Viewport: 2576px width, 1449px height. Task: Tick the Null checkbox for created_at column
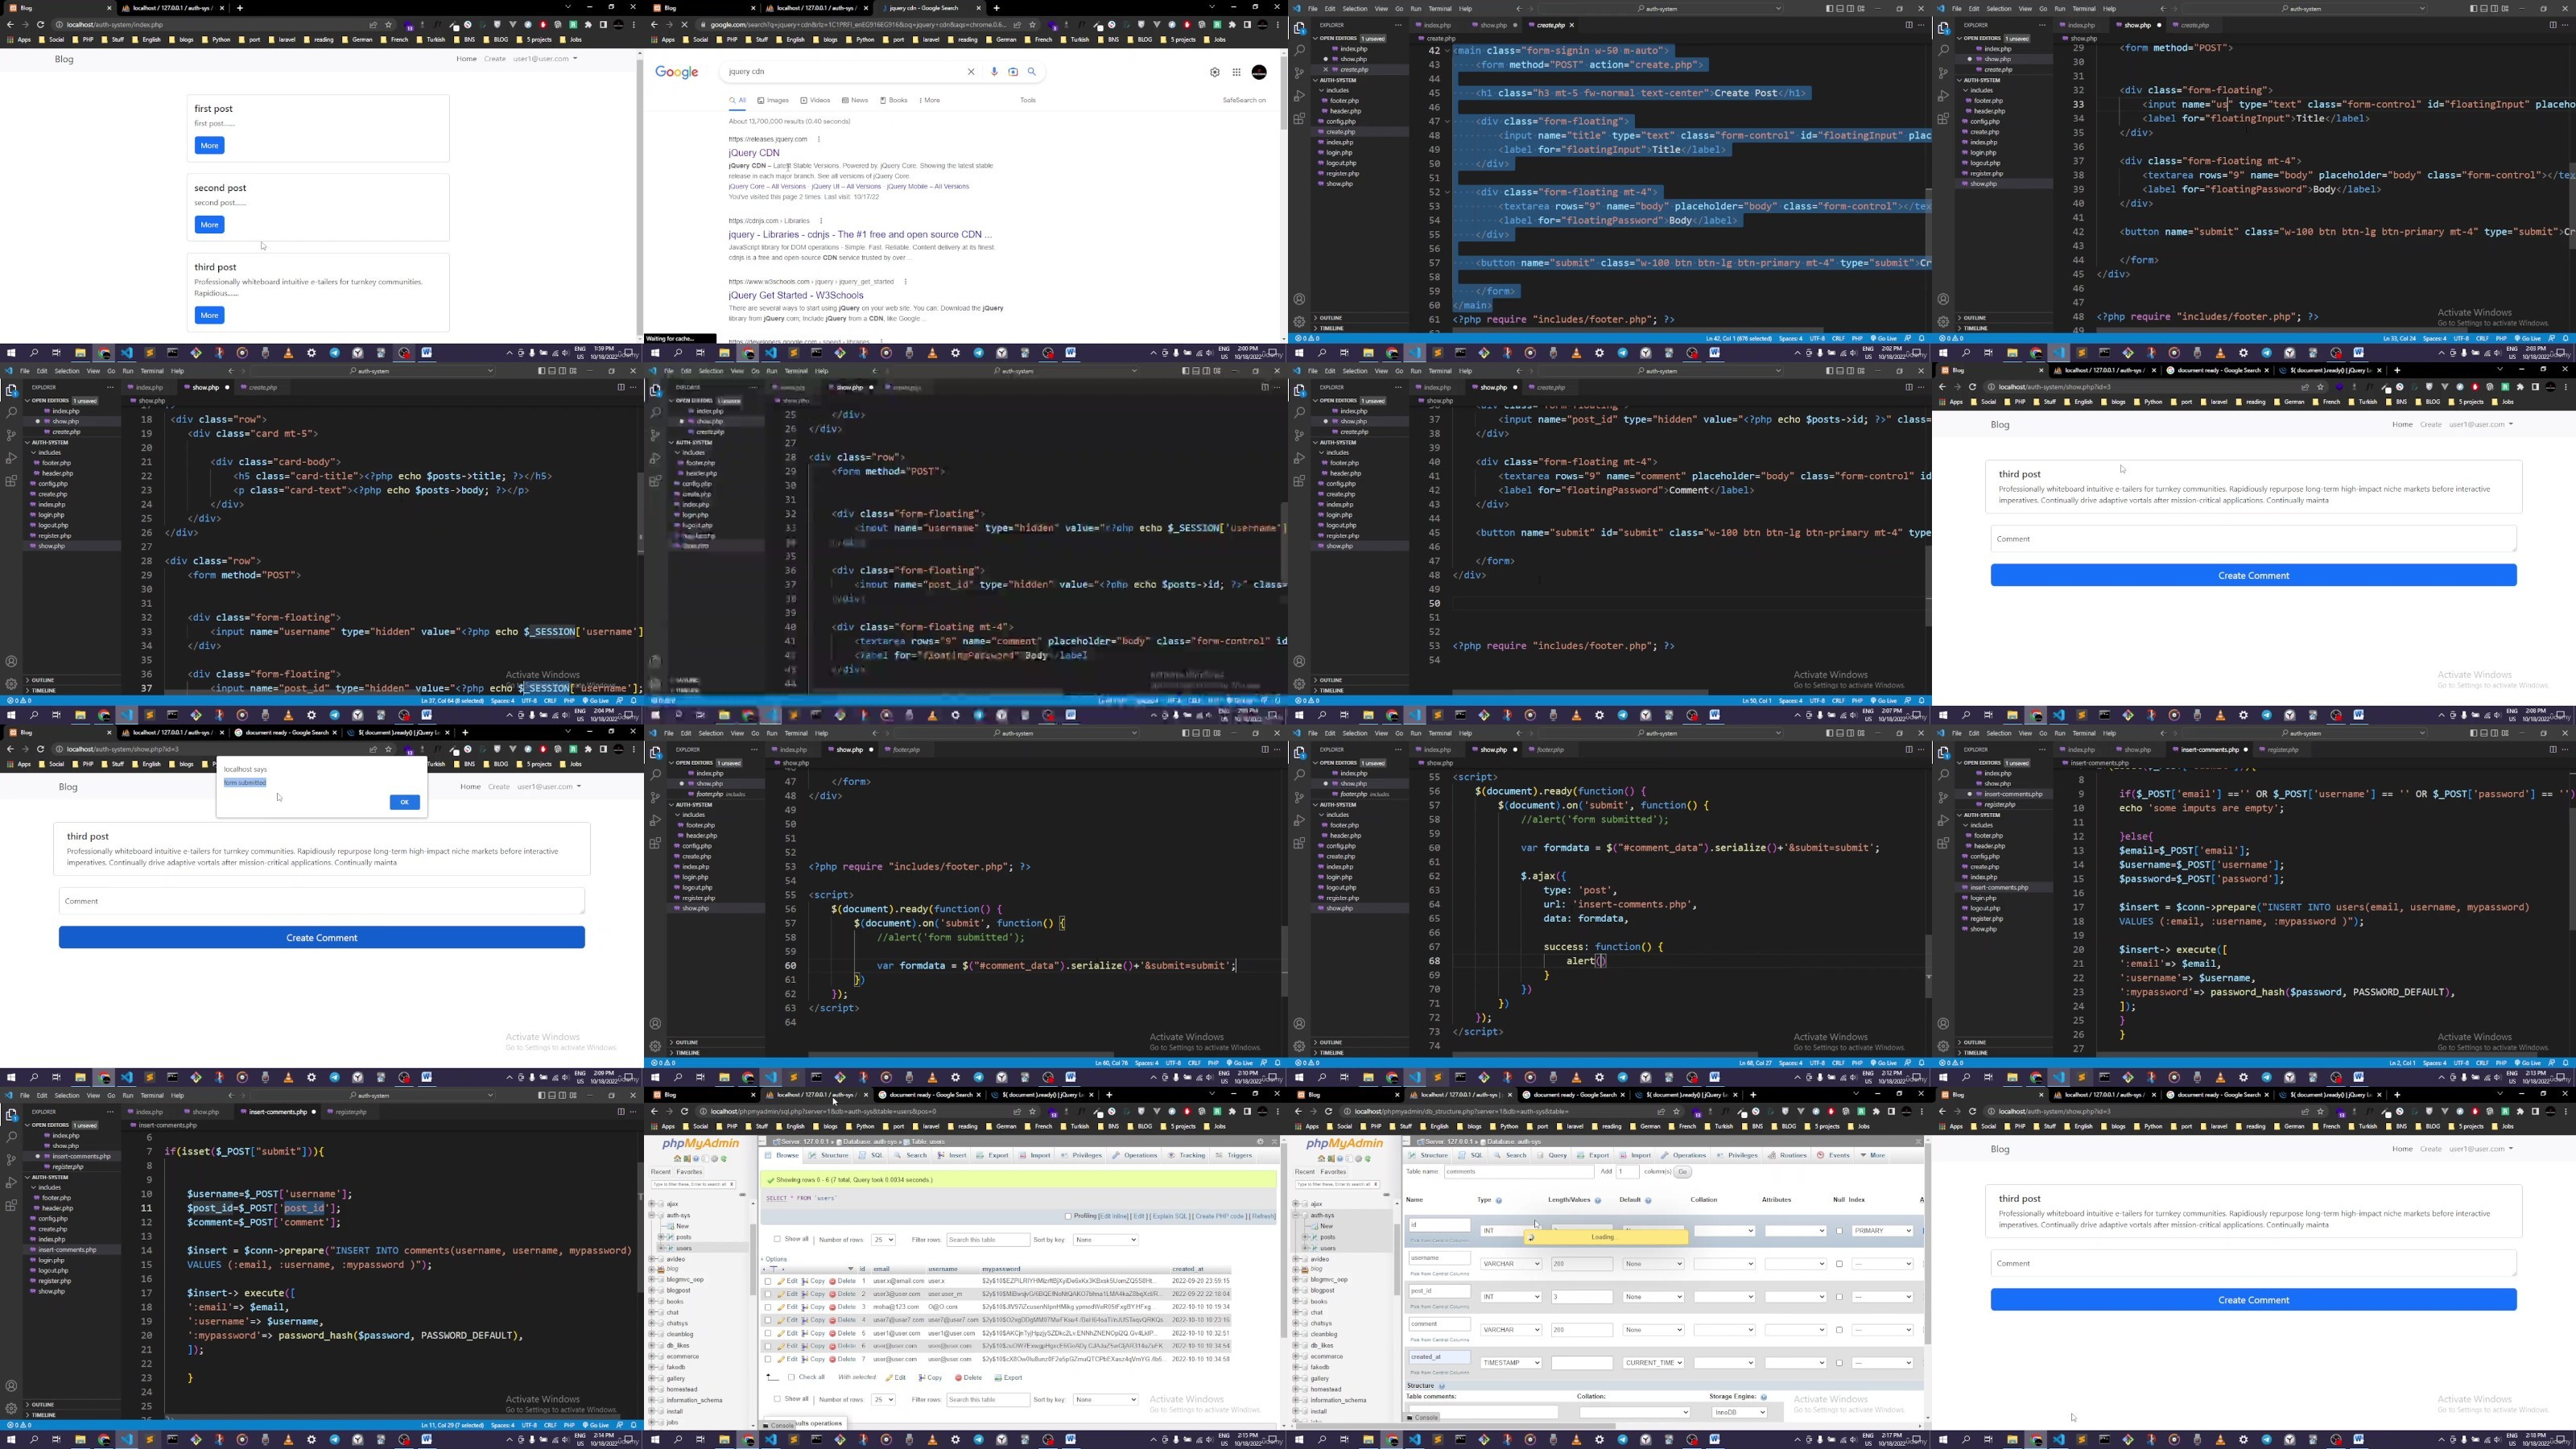click(1839, 1363)
